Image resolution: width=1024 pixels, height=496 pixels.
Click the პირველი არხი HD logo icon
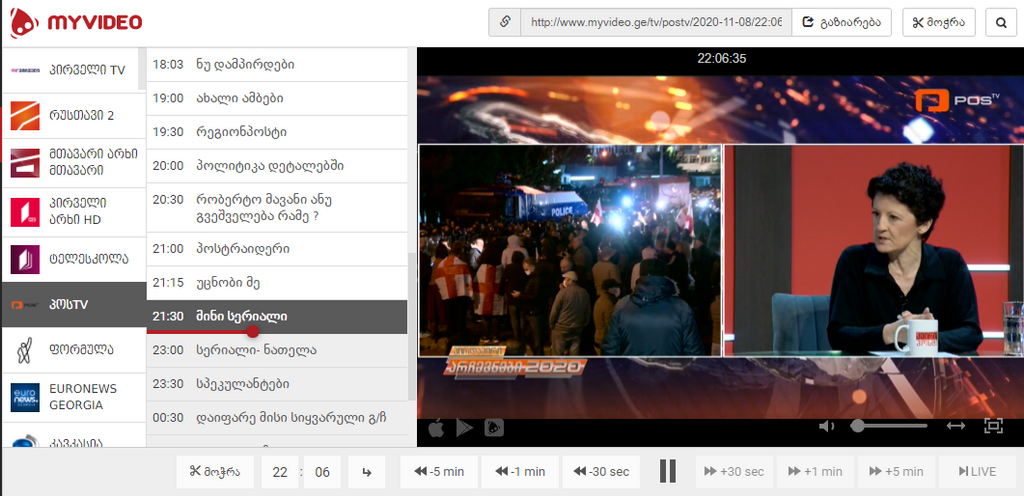coord(25,212)
